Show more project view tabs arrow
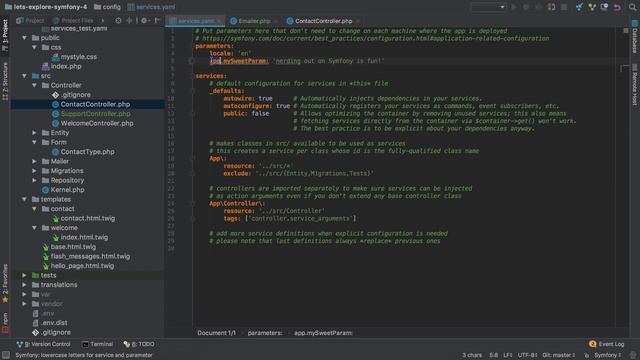 [x=103, y=20]
